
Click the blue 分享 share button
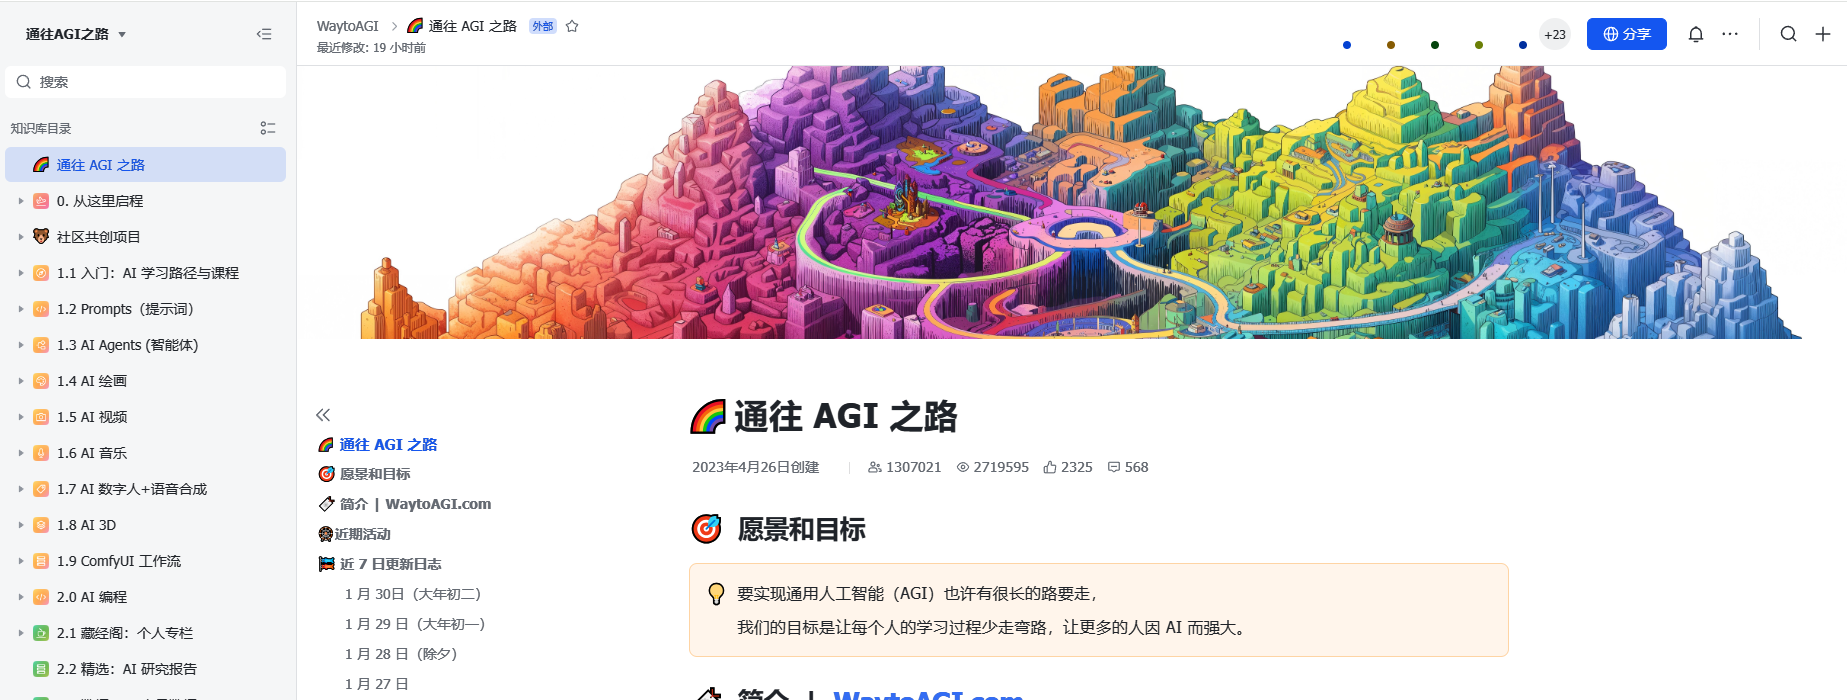click(1627, 34)
